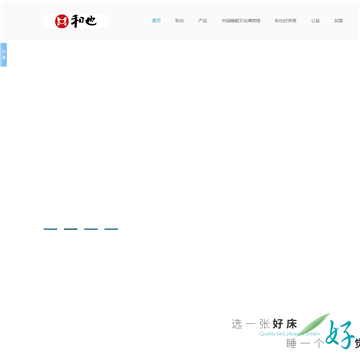This screenshot has height=360, width=360.
Task: Click the 选一张好床 slogan text
Action: pos(264,324)
